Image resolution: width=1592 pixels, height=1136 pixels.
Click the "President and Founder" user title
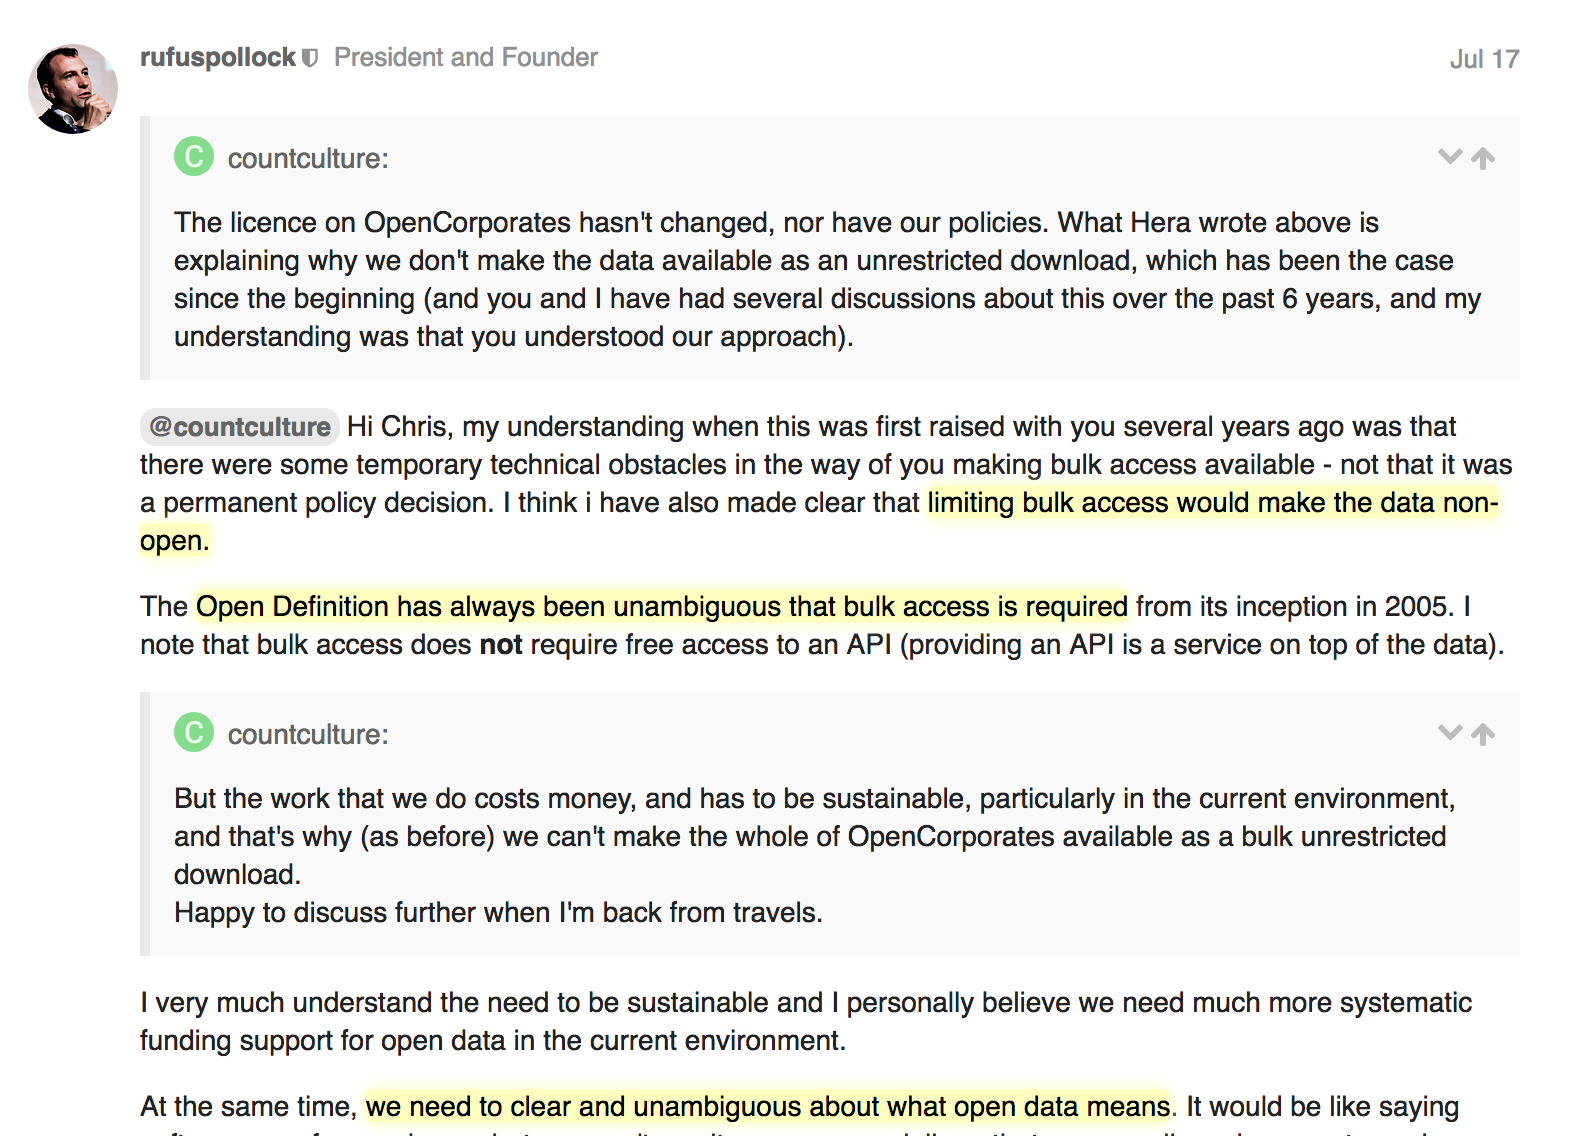click(465, 58)
